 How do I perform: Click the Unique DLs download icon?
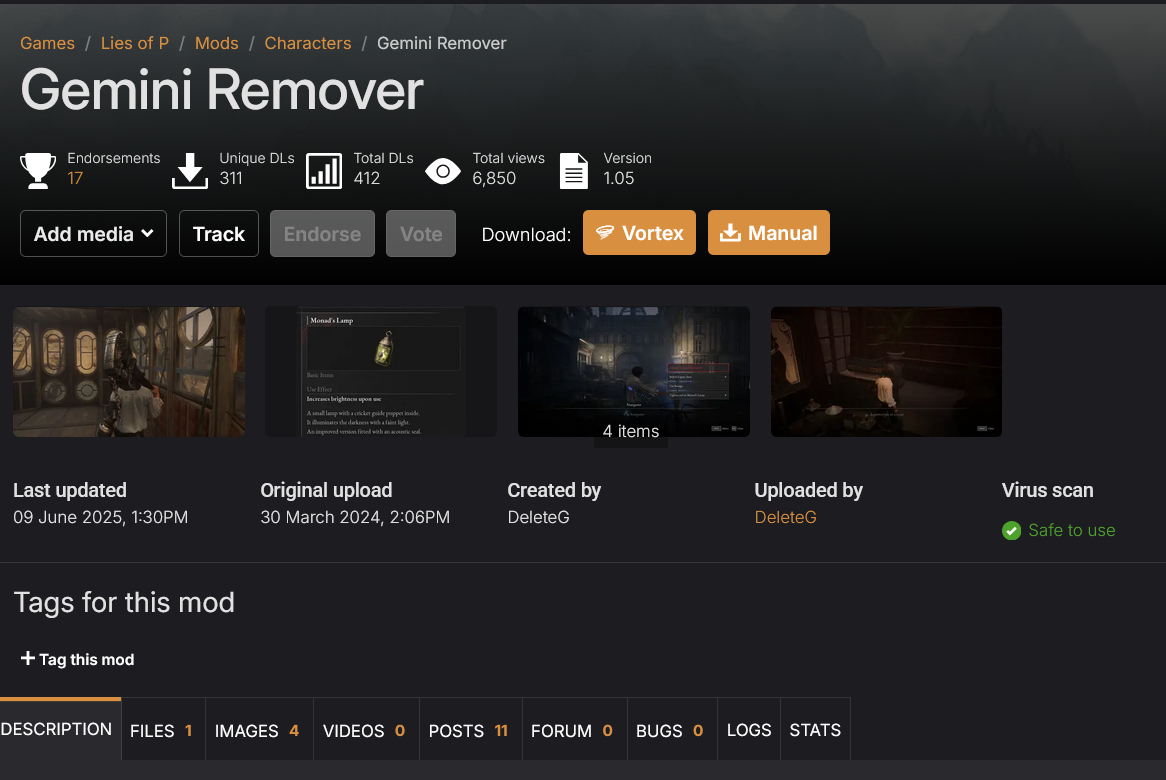tap(190, 170)
